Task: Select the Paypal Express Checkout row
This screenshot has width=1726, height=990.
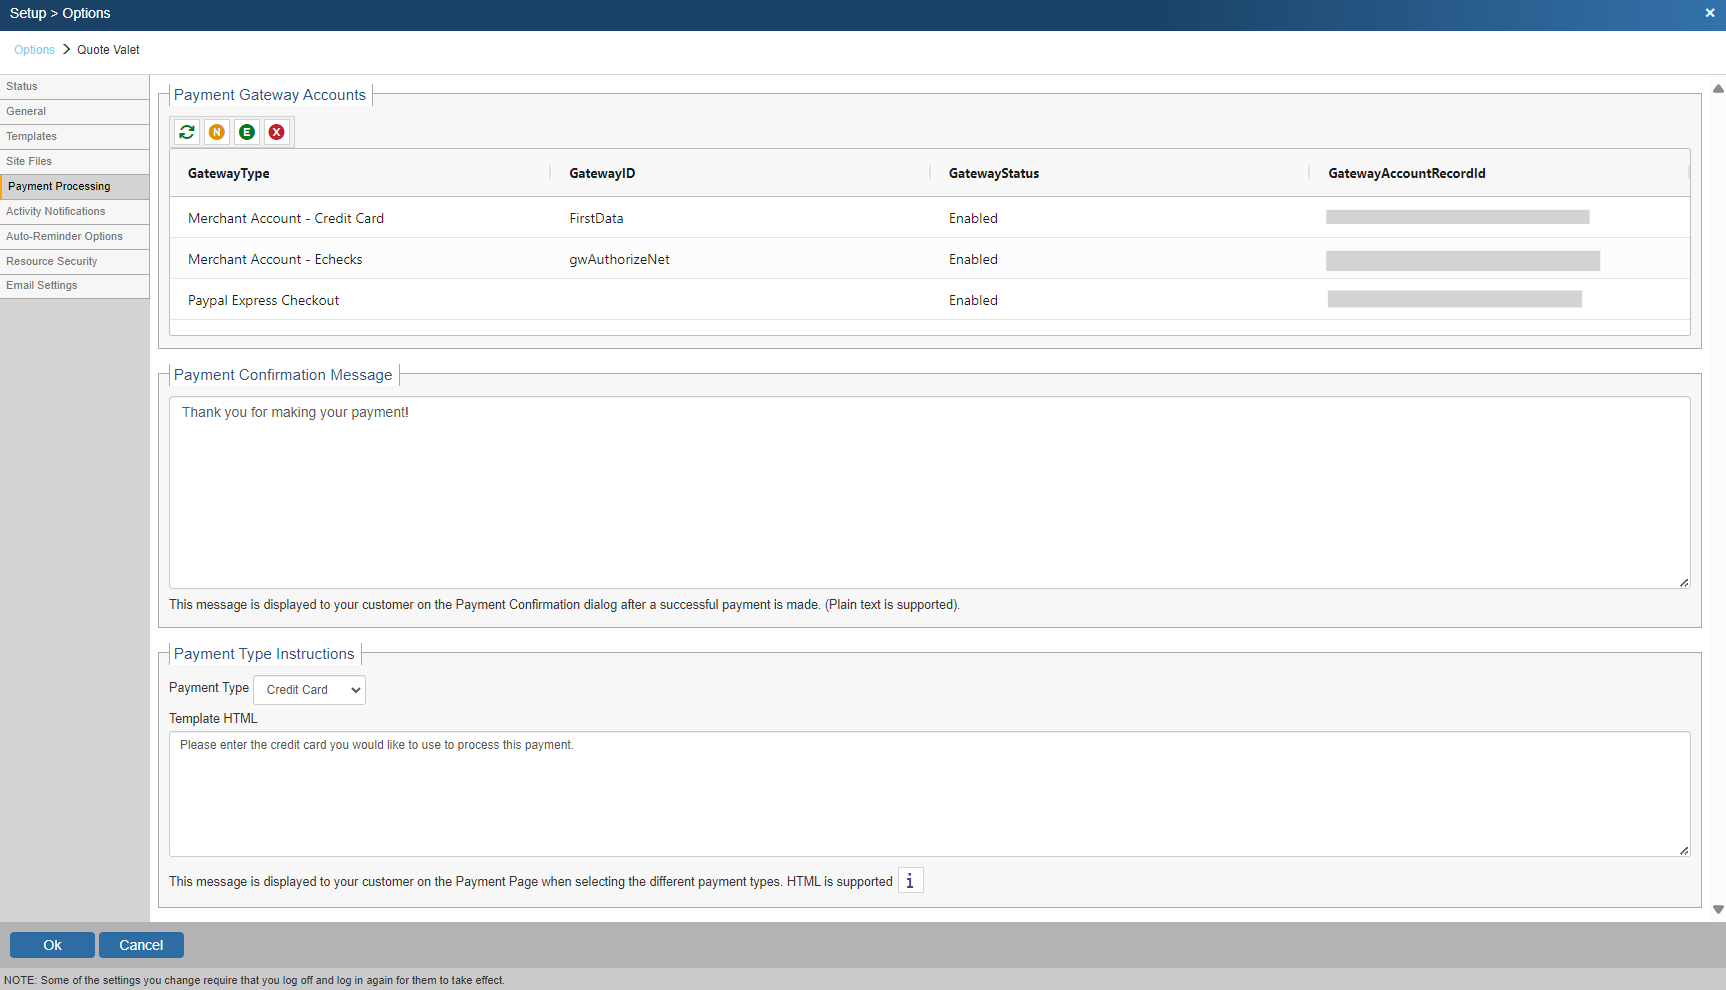Action: click(264, 300)
